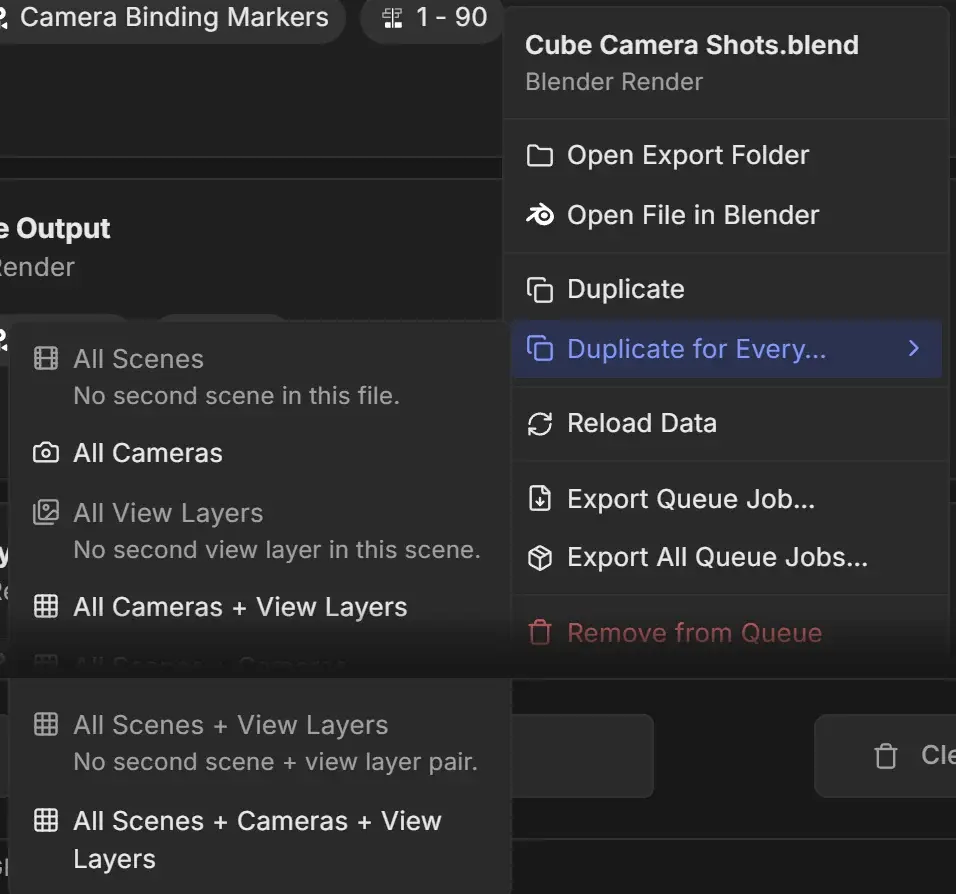Click the icon beside Duplicate for Every...
The width and height of the screenshot is (956, 894).
(x=540, y=349)
